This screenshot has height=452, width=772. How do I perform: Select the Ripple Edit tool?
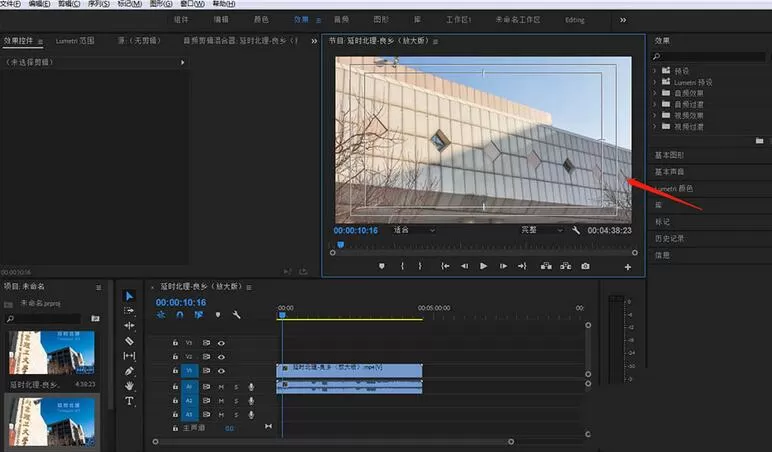129,325
